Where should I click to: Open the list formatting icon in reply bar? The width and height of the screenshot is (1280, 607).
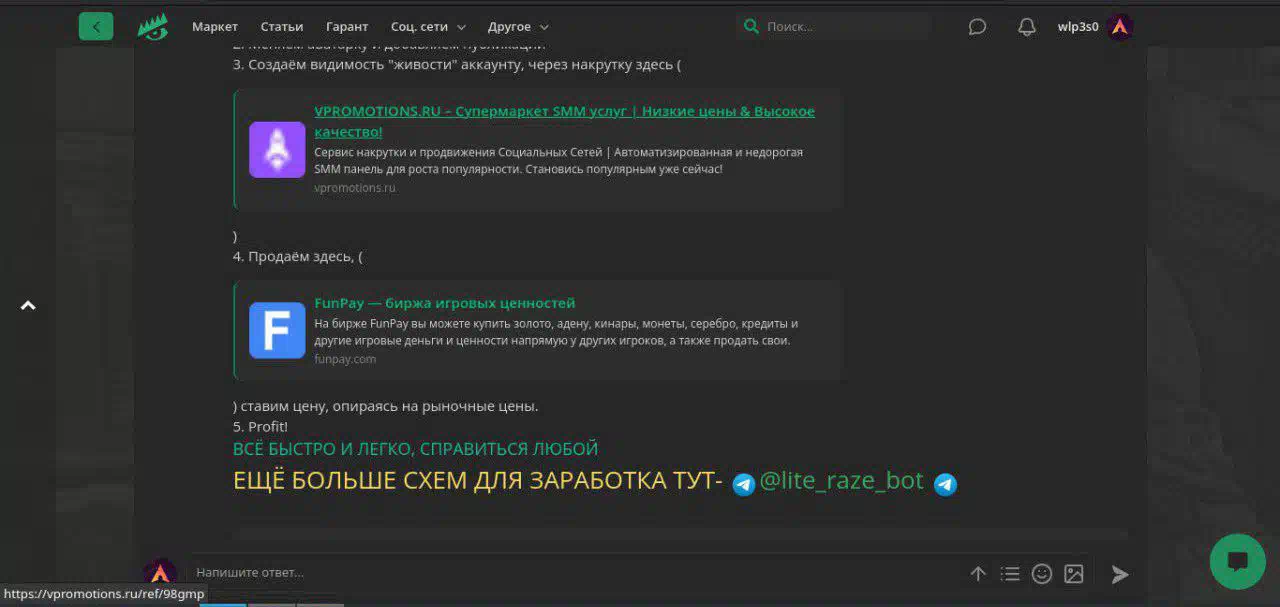tap(1010, 574)
